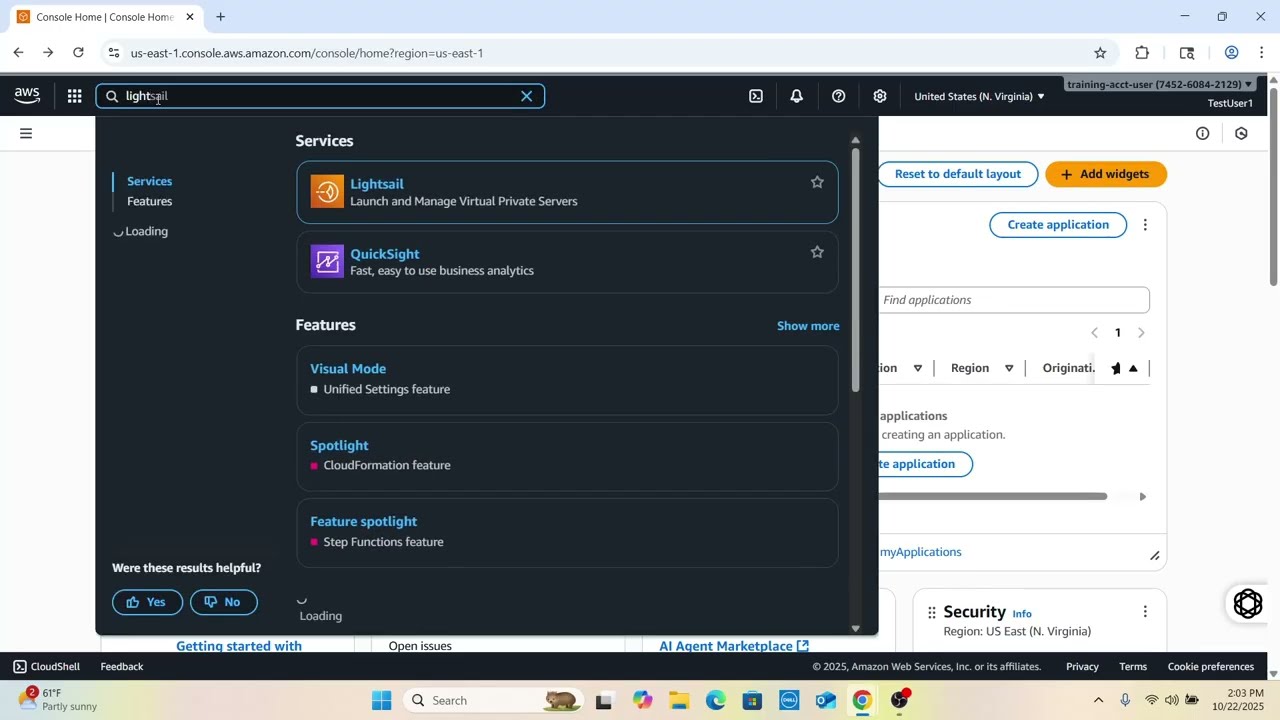Viewport: 1280px width, 720px height.
Task: Open the AI Agent Marketplace link
Action: coord(734,646)
